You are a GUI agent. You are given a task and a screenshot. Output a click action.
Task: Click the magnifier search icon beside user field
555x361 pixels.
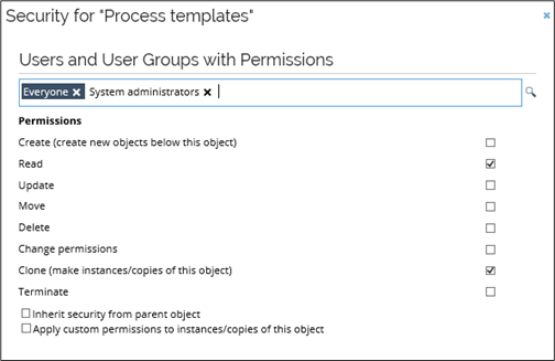[530, 92]
